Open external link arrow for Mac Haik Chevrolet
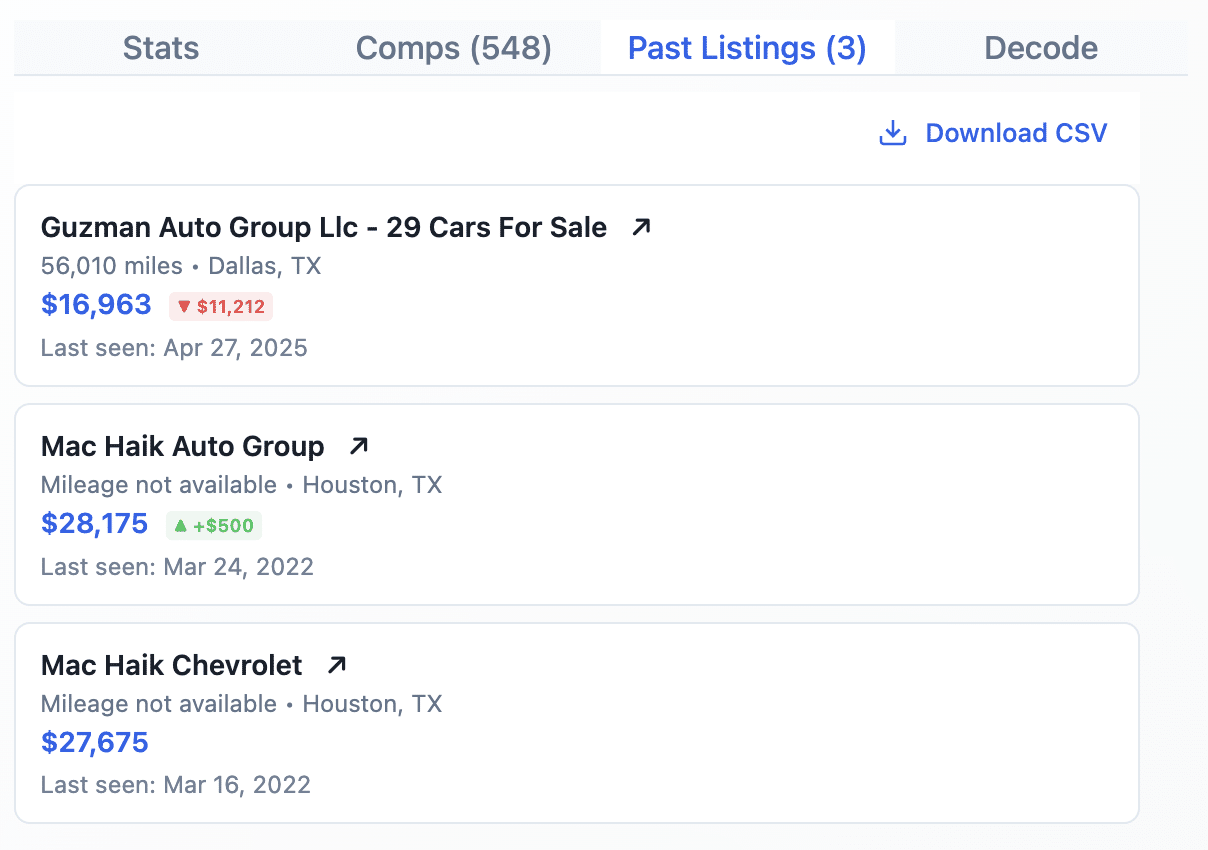The image size is (1208, 850). pyautogui.click(x=337, y=665)
